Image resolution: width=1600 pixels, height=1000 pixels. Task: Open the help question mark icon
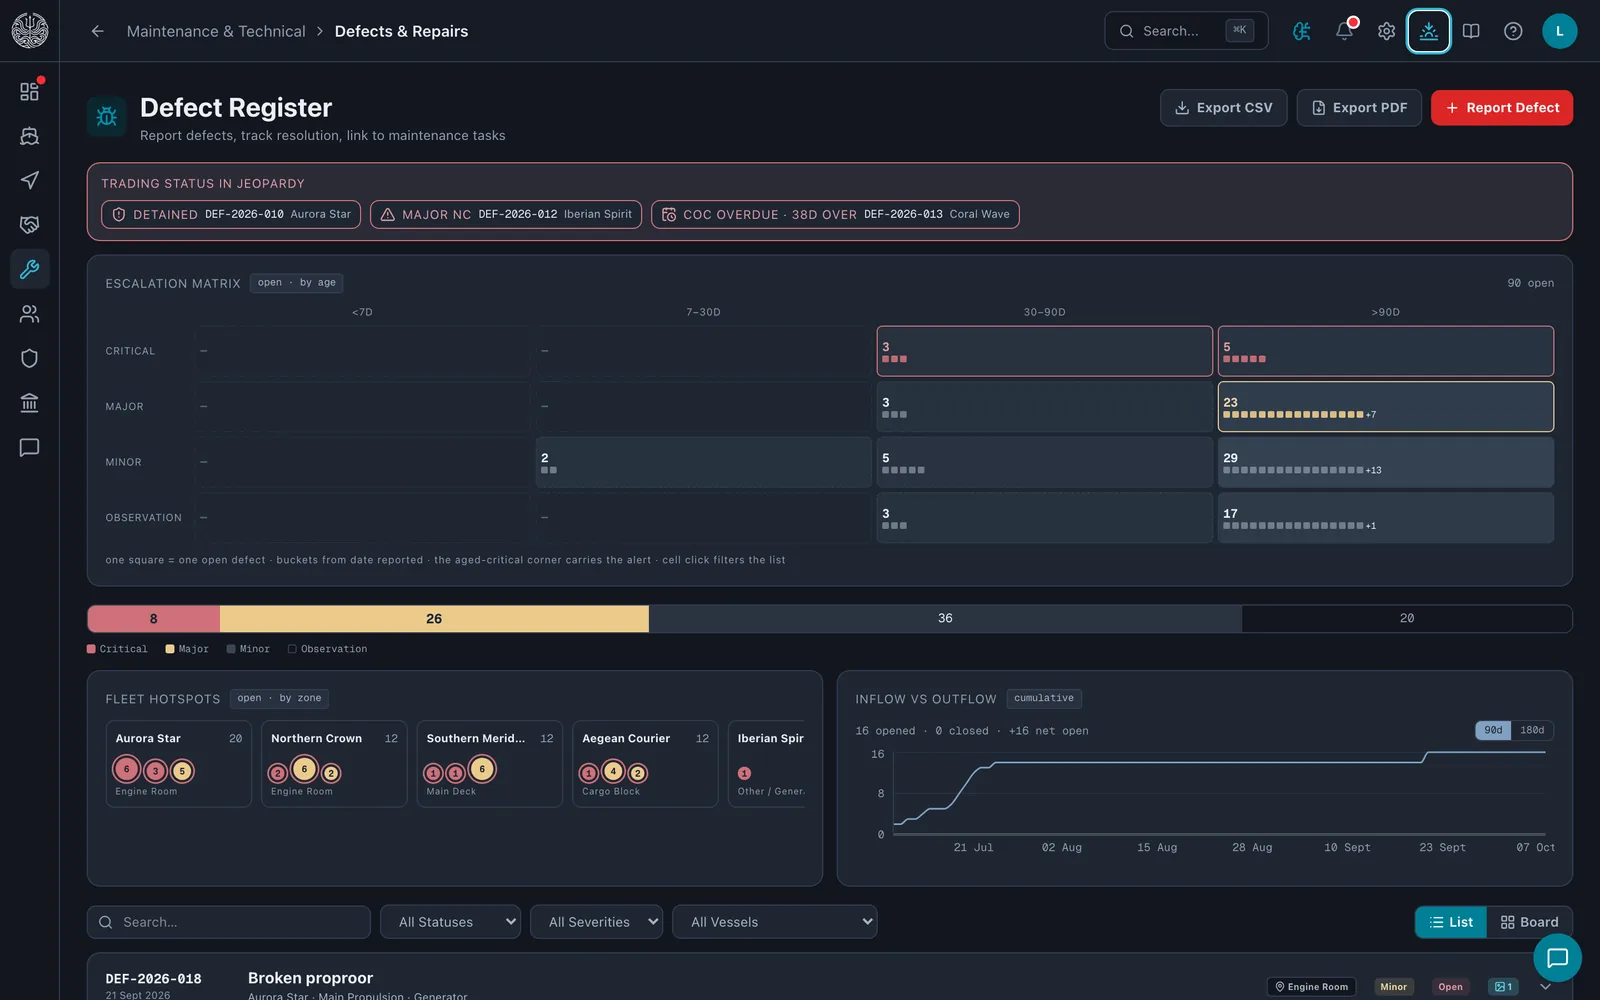(x=1513, y=31)
